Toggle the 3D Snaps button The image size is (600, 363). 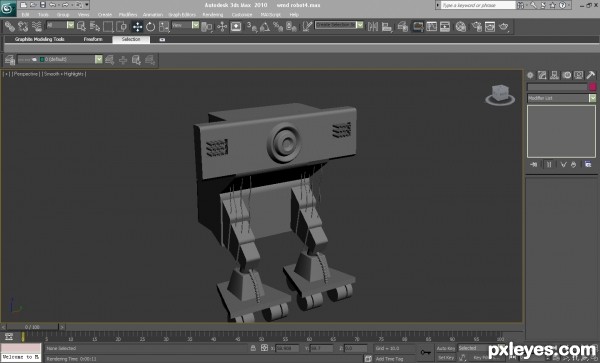pyautogui.click(x=251, y=26)
